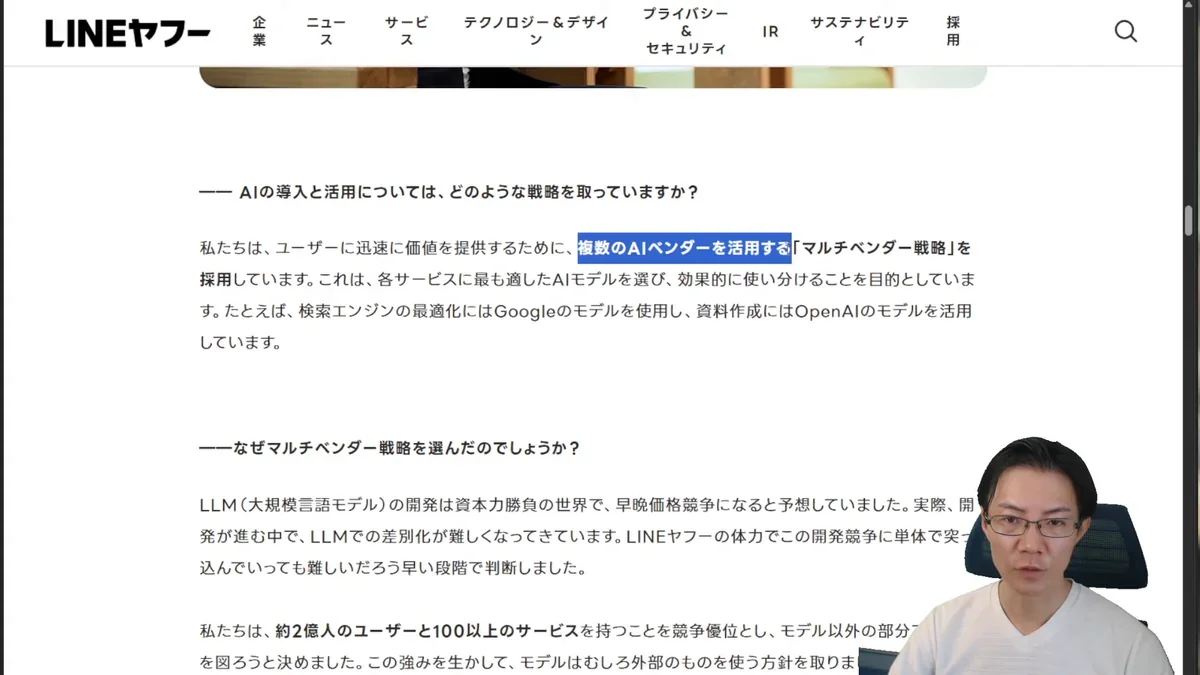Click the highlighted text 複数のAIベンダーを活用する
Viewport: 1200px width, 675px height.
point(684,247)
